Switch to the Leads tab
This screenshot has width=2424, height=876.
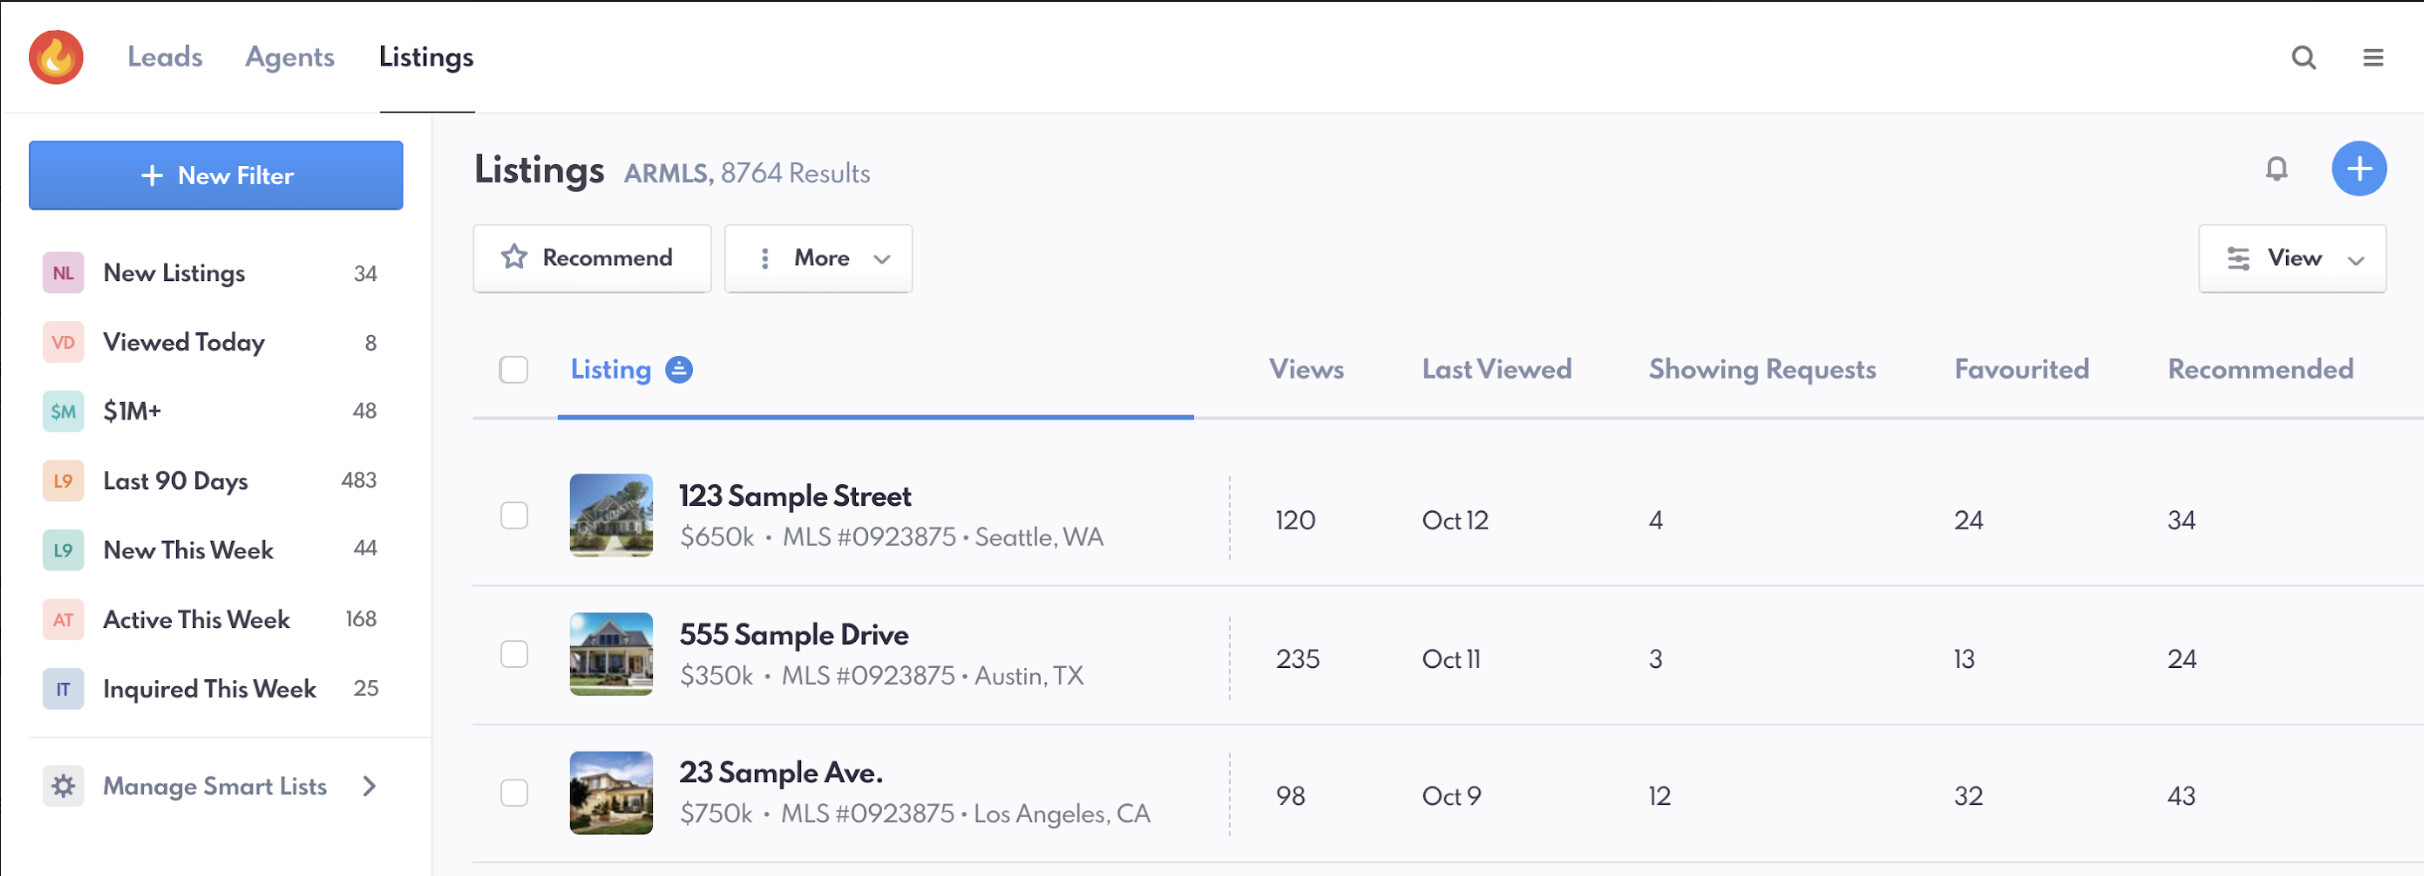[165, 57]
